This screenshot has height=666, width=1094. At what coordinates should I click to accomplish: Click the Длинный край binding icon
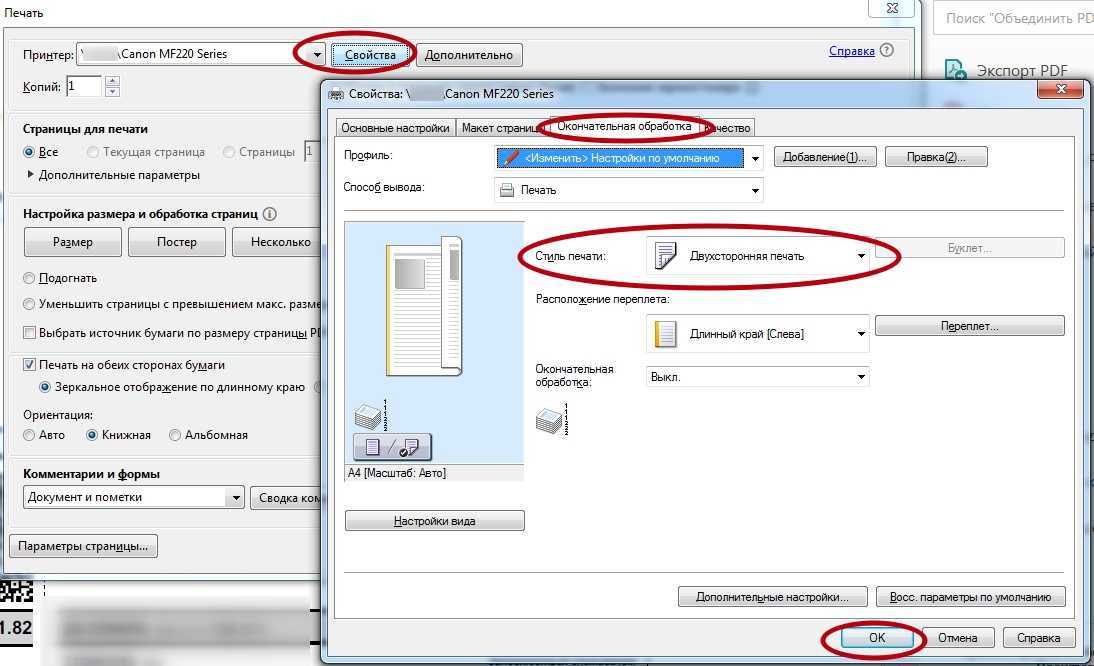point(664,334)
